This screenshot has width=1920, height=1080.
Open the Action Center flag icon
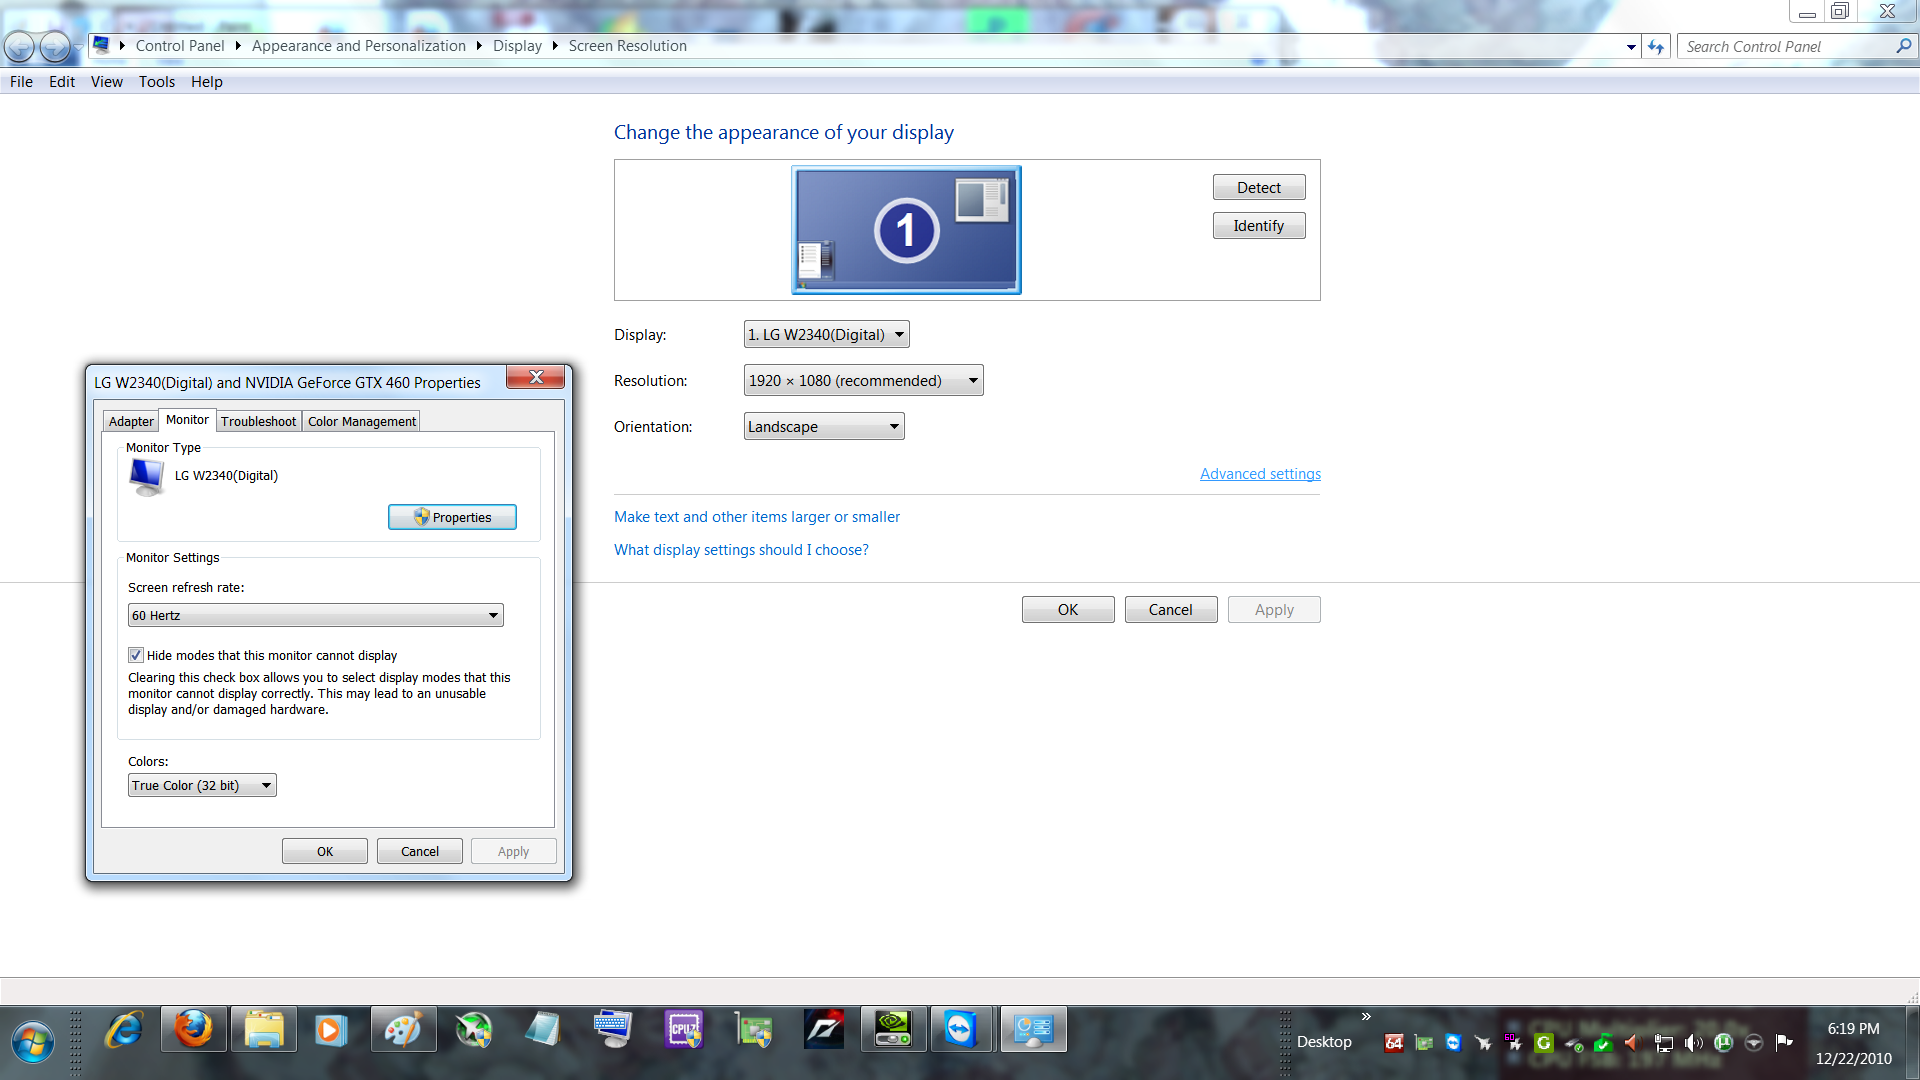click(1783, 1043)
